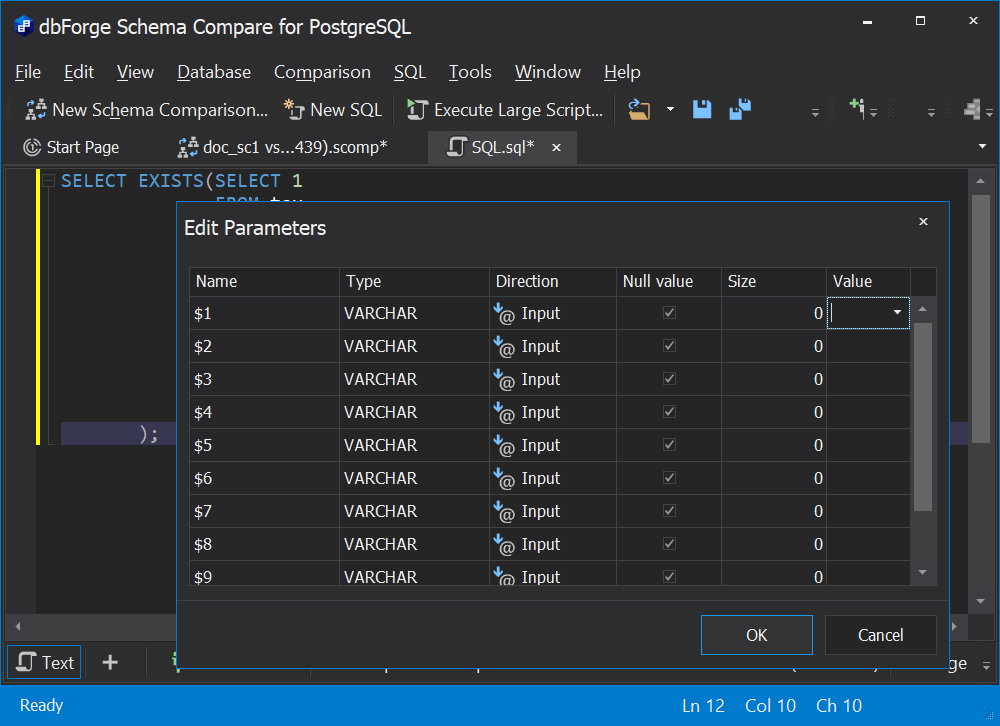Image resolution: width=1000 pixels, height=726 pixels.
Task: Toggle Null value checkbox for $7
Action: pos(669,510)
